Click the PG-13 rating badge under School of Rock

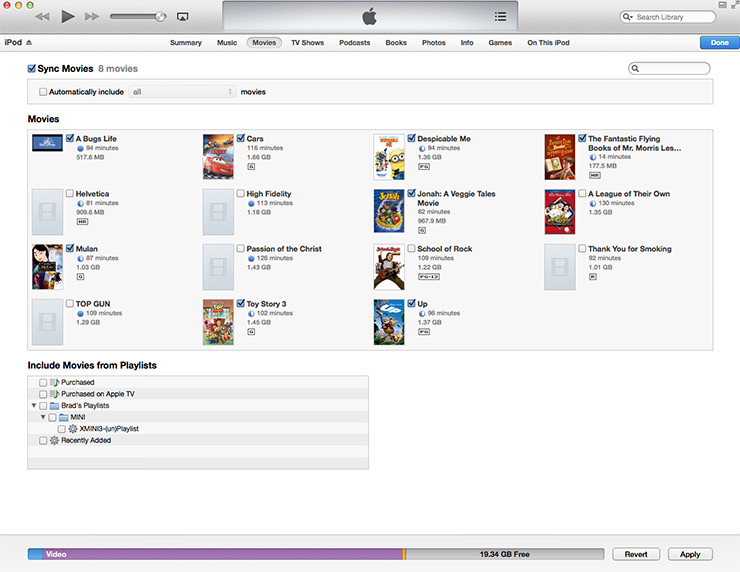coord(429,277)
